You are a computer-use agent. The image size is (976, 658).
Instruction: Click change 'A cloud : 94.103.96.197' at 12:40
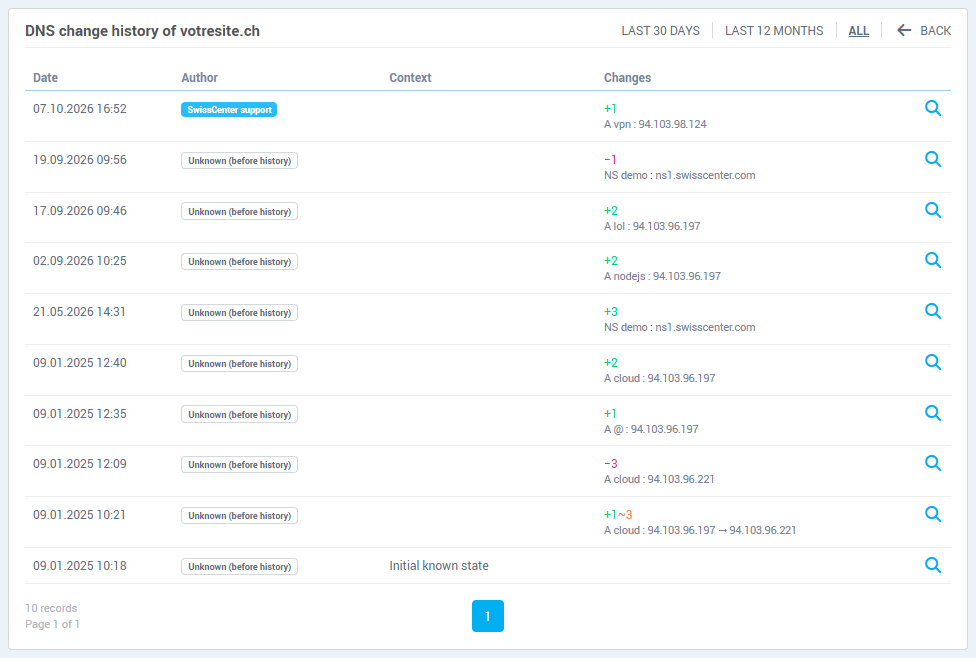pyautogui.click(x=659, y=378)
